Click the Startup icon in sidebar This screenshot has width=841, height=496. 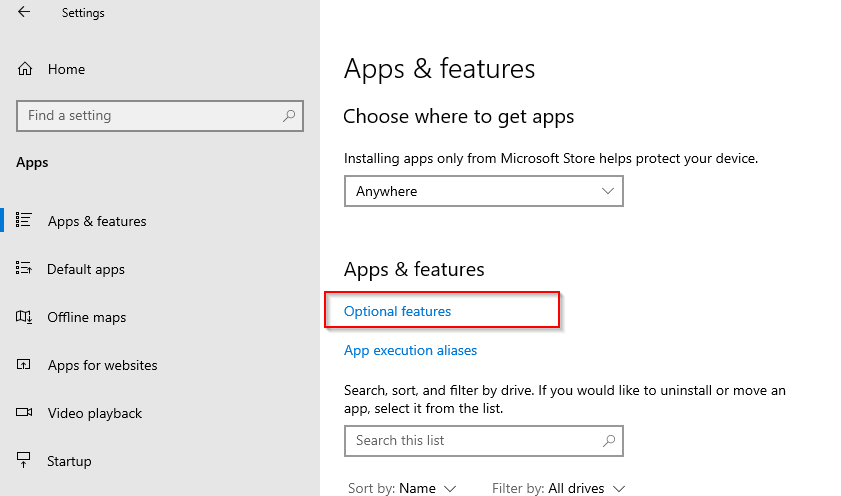24,460
